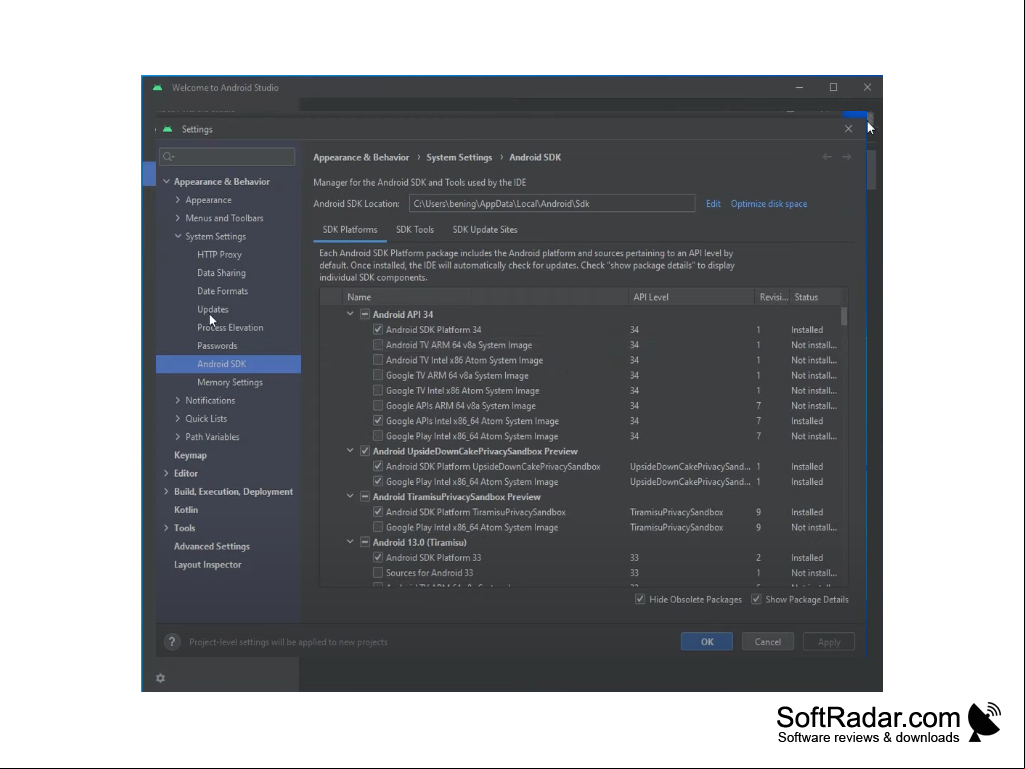Image resolution: width=1025 pixels, height=769 pixels.
Task: Click the Cancel button
Action: coord(767,641)
